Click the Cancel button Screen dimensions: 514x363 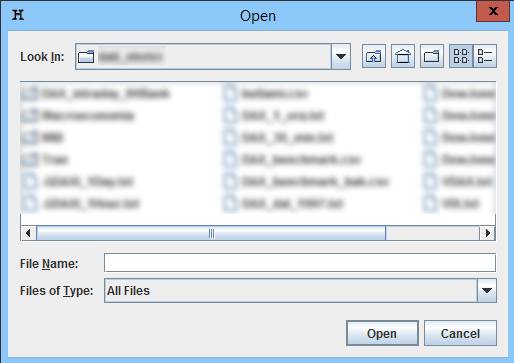point(460,333)
